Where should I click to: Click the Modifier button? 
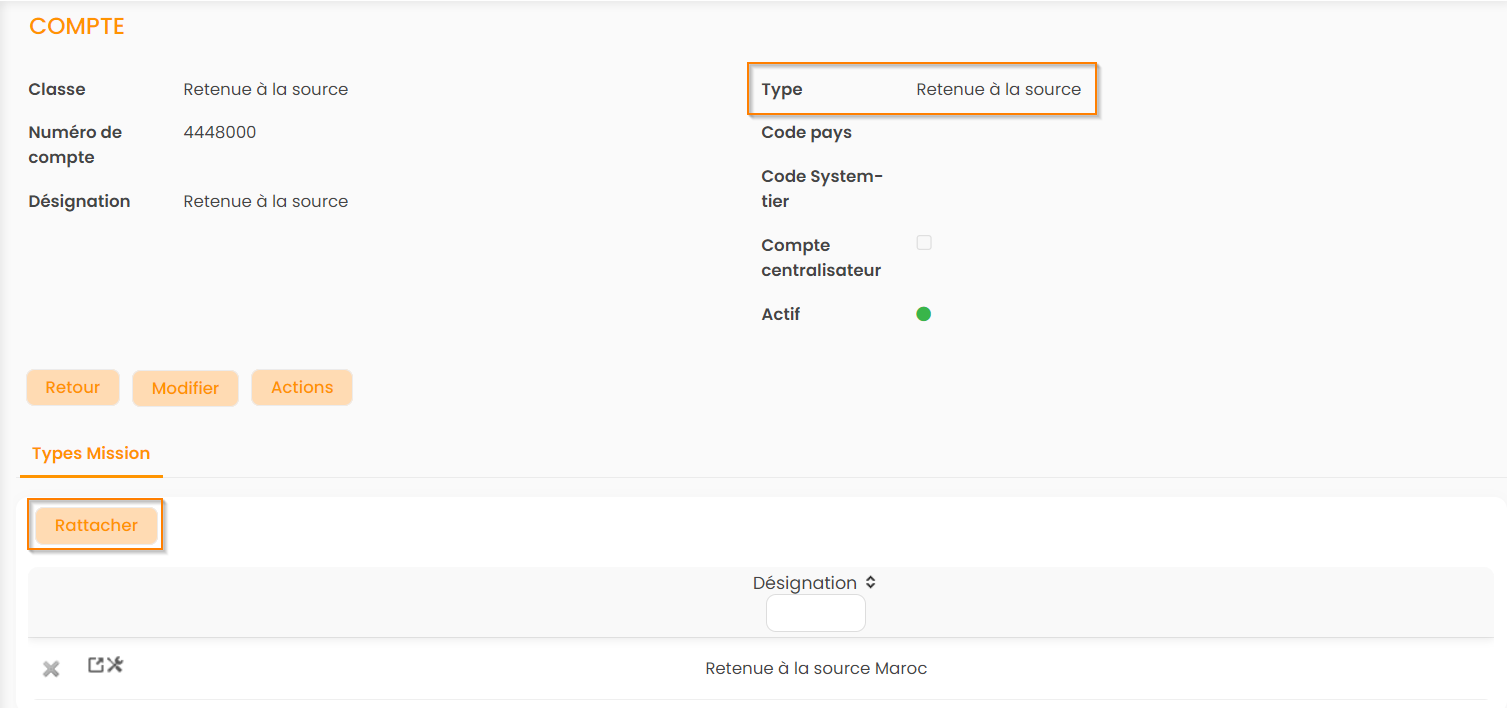(185, 388)
